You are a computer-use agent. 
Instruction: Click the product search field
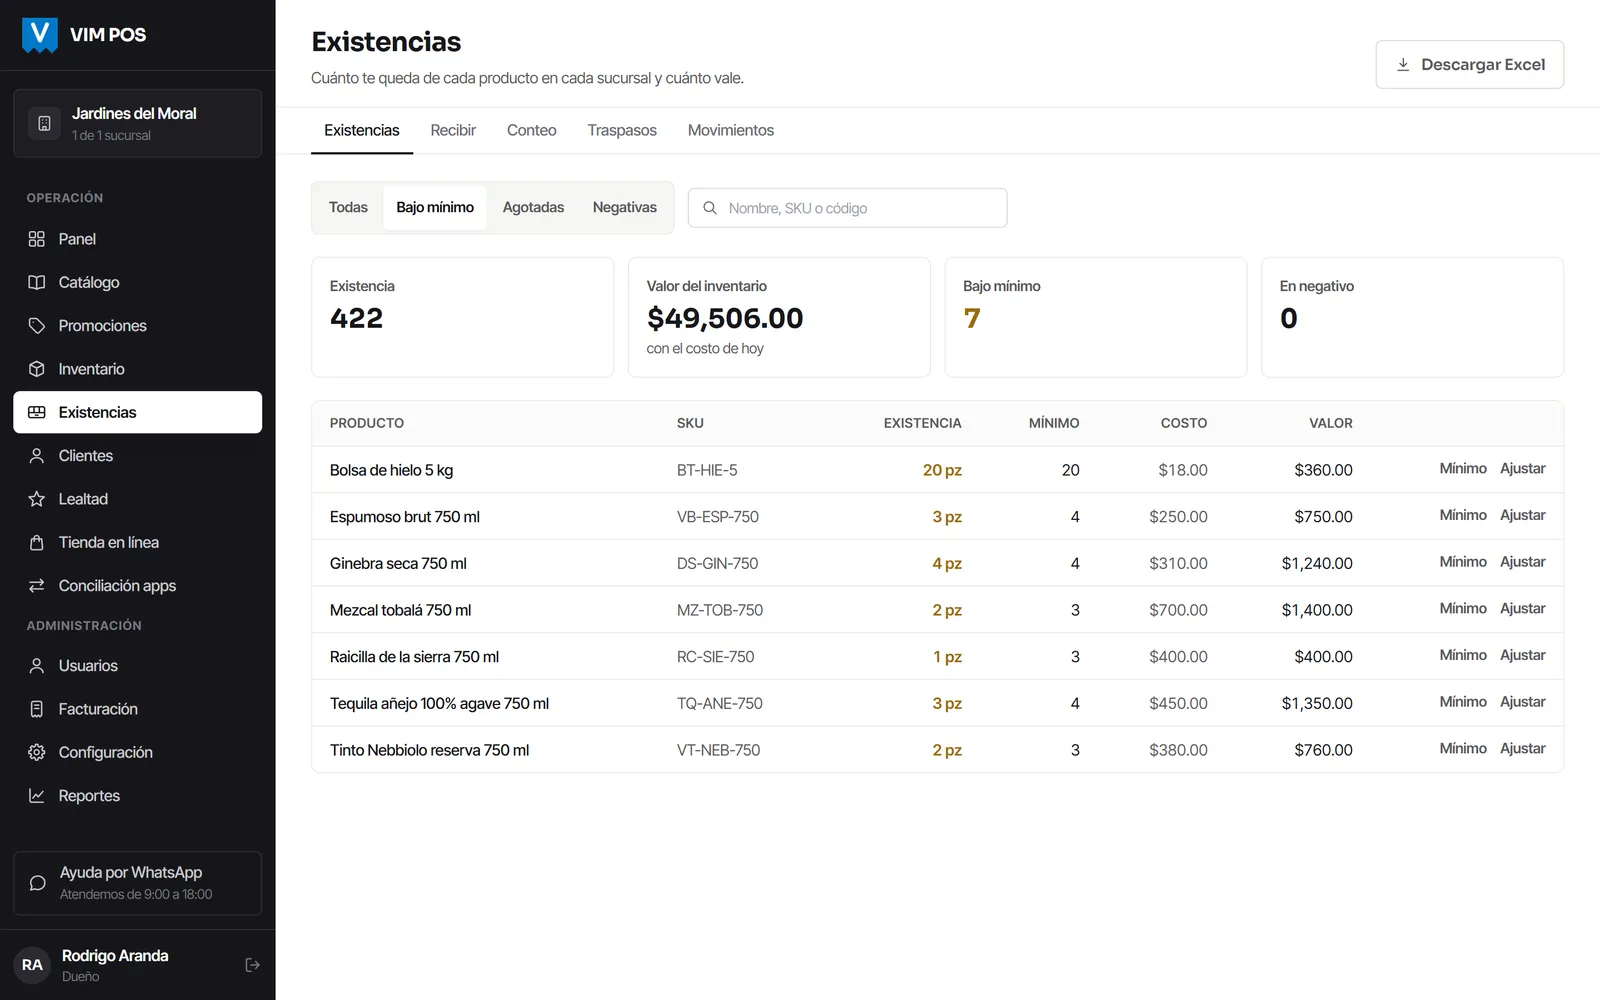848,208
